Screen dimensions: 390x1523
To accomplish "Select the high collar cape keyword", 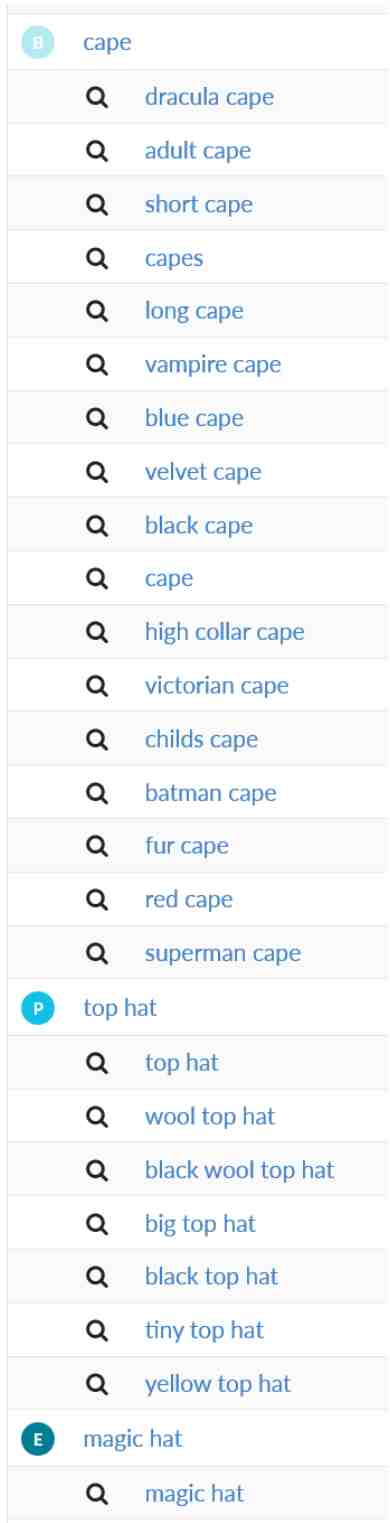I will 225,632.
